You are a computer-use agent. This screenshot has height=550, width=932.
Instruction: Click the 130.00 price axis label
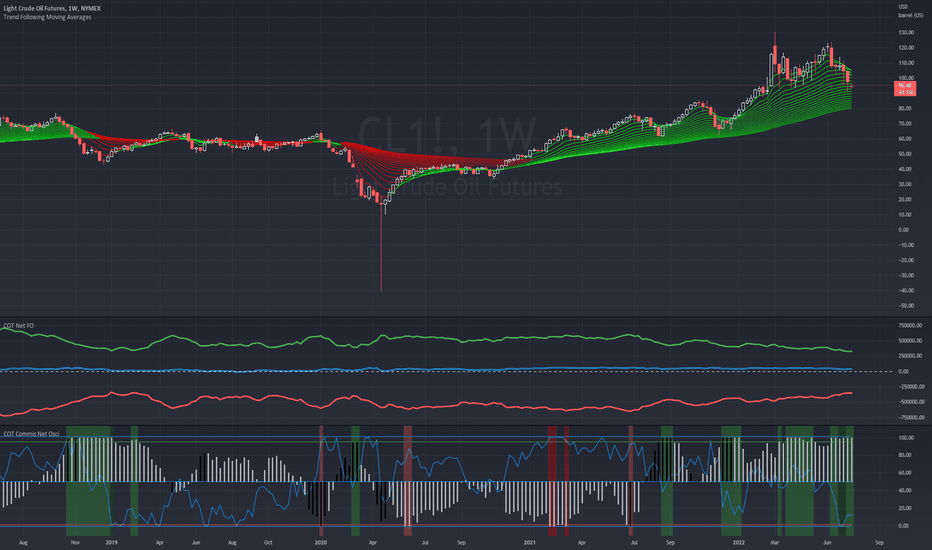(906, 33)
